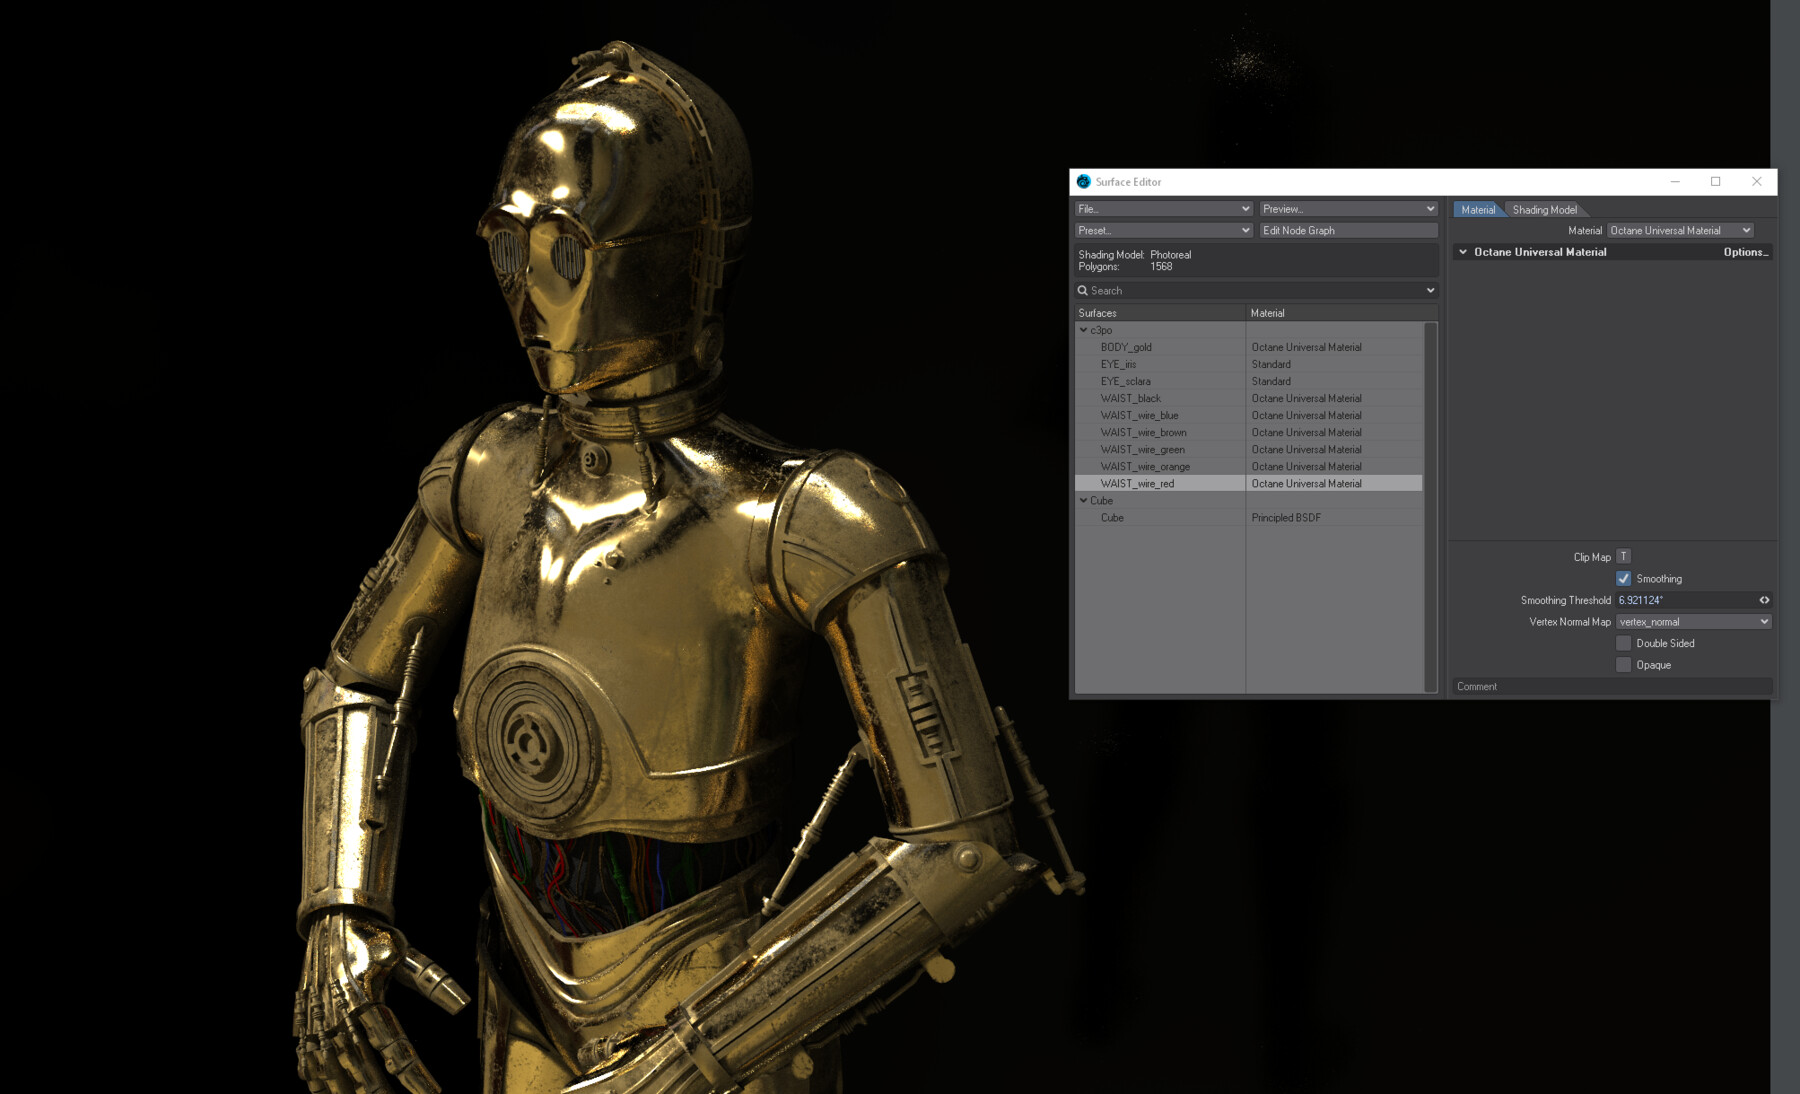Disable the Smoothing checkbox
Image resolution: width=1800 pixels, height=1094 pixels.
pos(1623,578)
